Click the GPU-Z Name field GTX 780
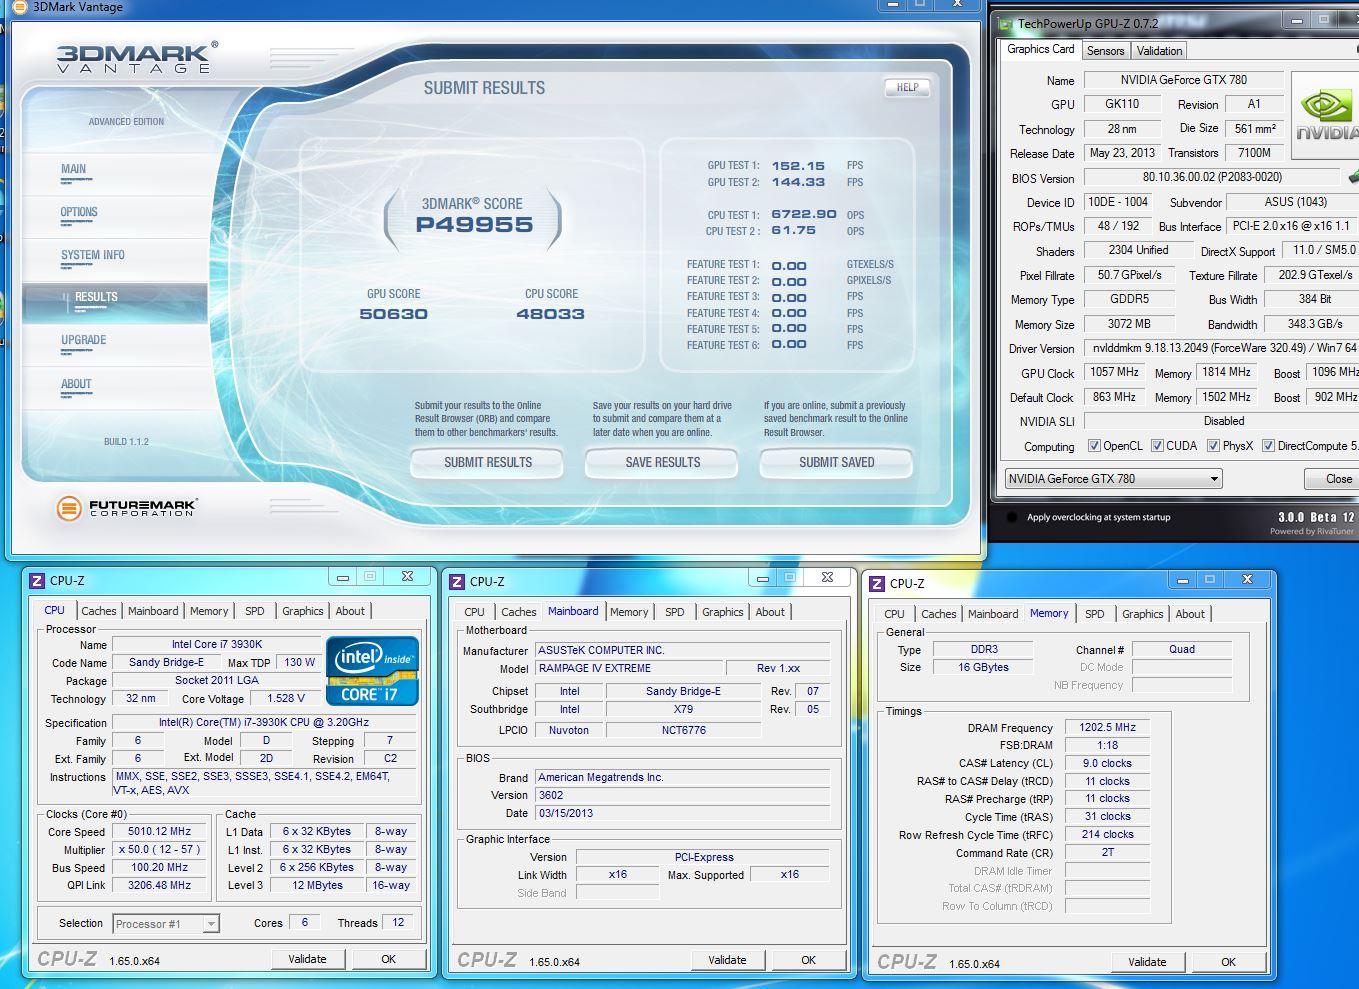 click(1183, 80)
